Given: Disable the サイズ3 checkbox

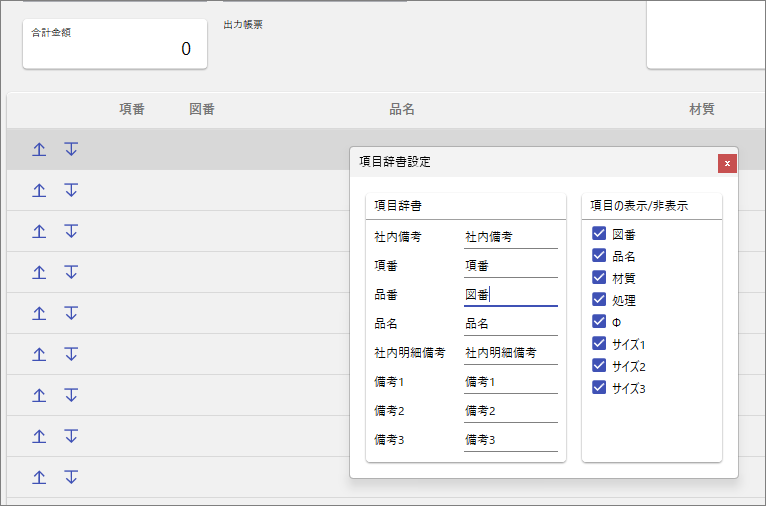Looking at the screenshot, I should coord(599,387).
